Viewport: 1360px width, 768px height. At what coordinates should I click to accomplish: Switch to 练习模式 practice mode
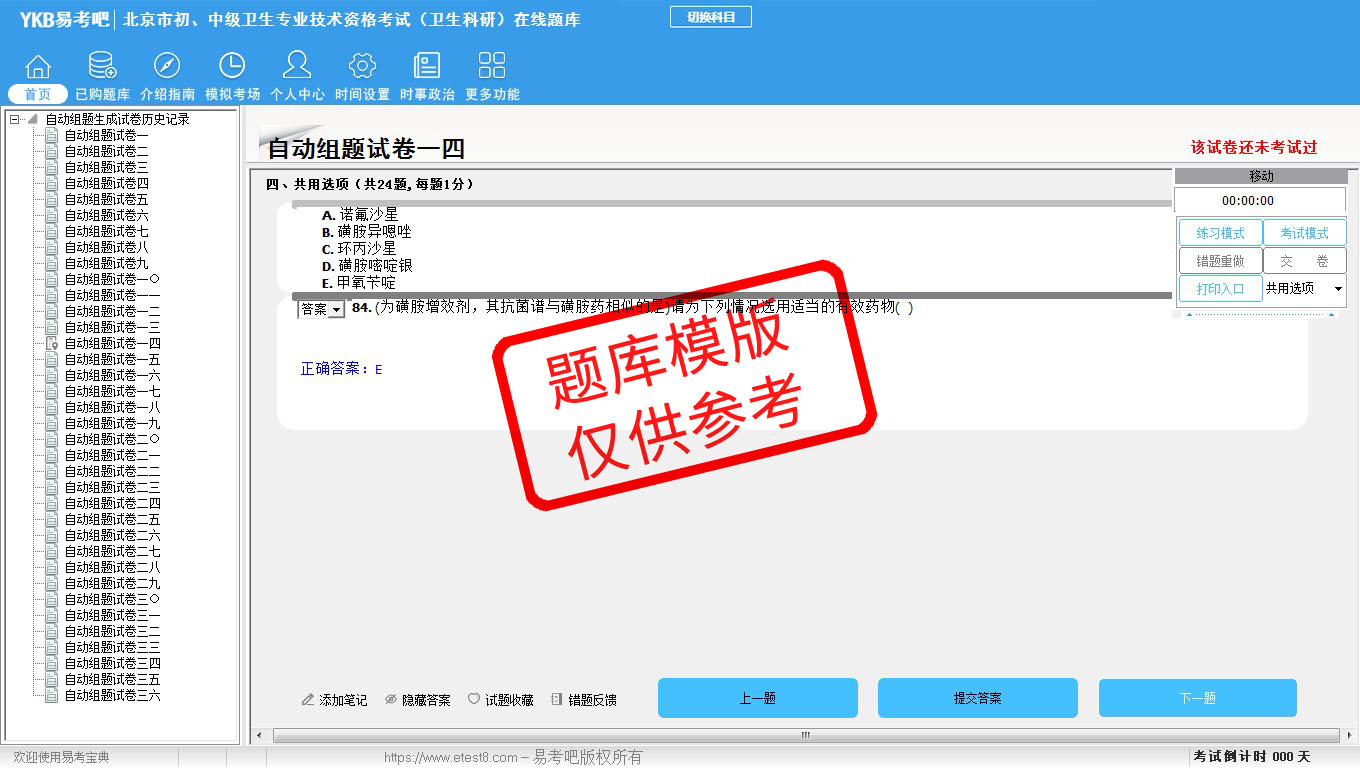1219,233
